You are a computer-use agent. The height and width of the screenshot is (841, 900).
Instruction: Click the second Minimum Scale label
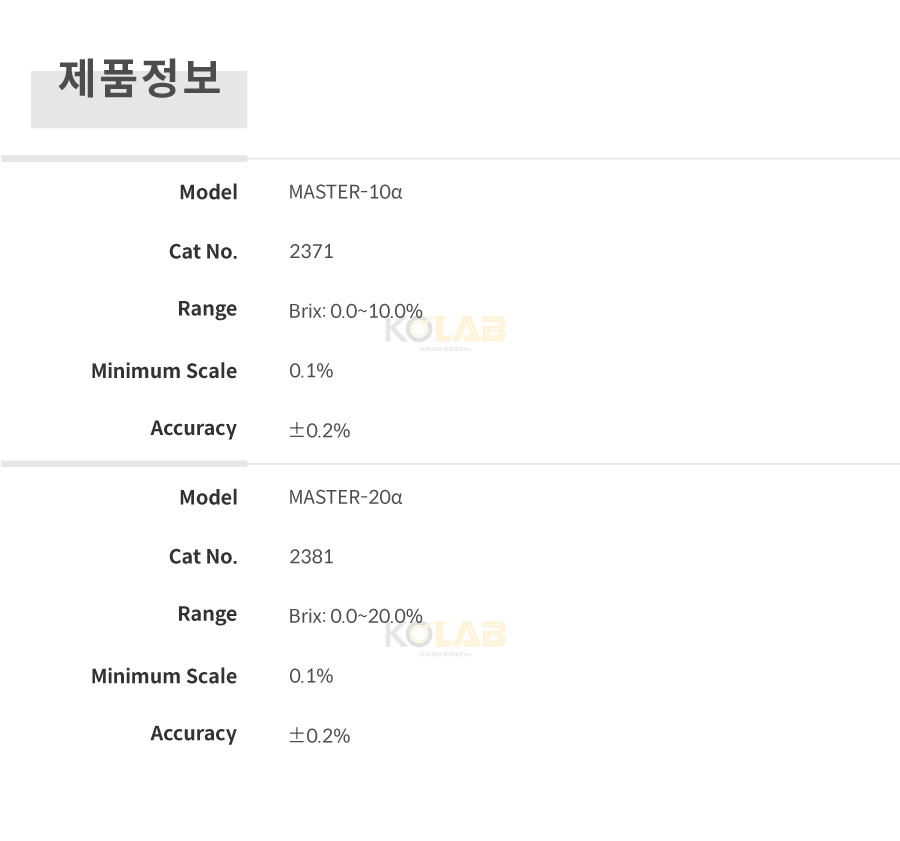(164, 676)
